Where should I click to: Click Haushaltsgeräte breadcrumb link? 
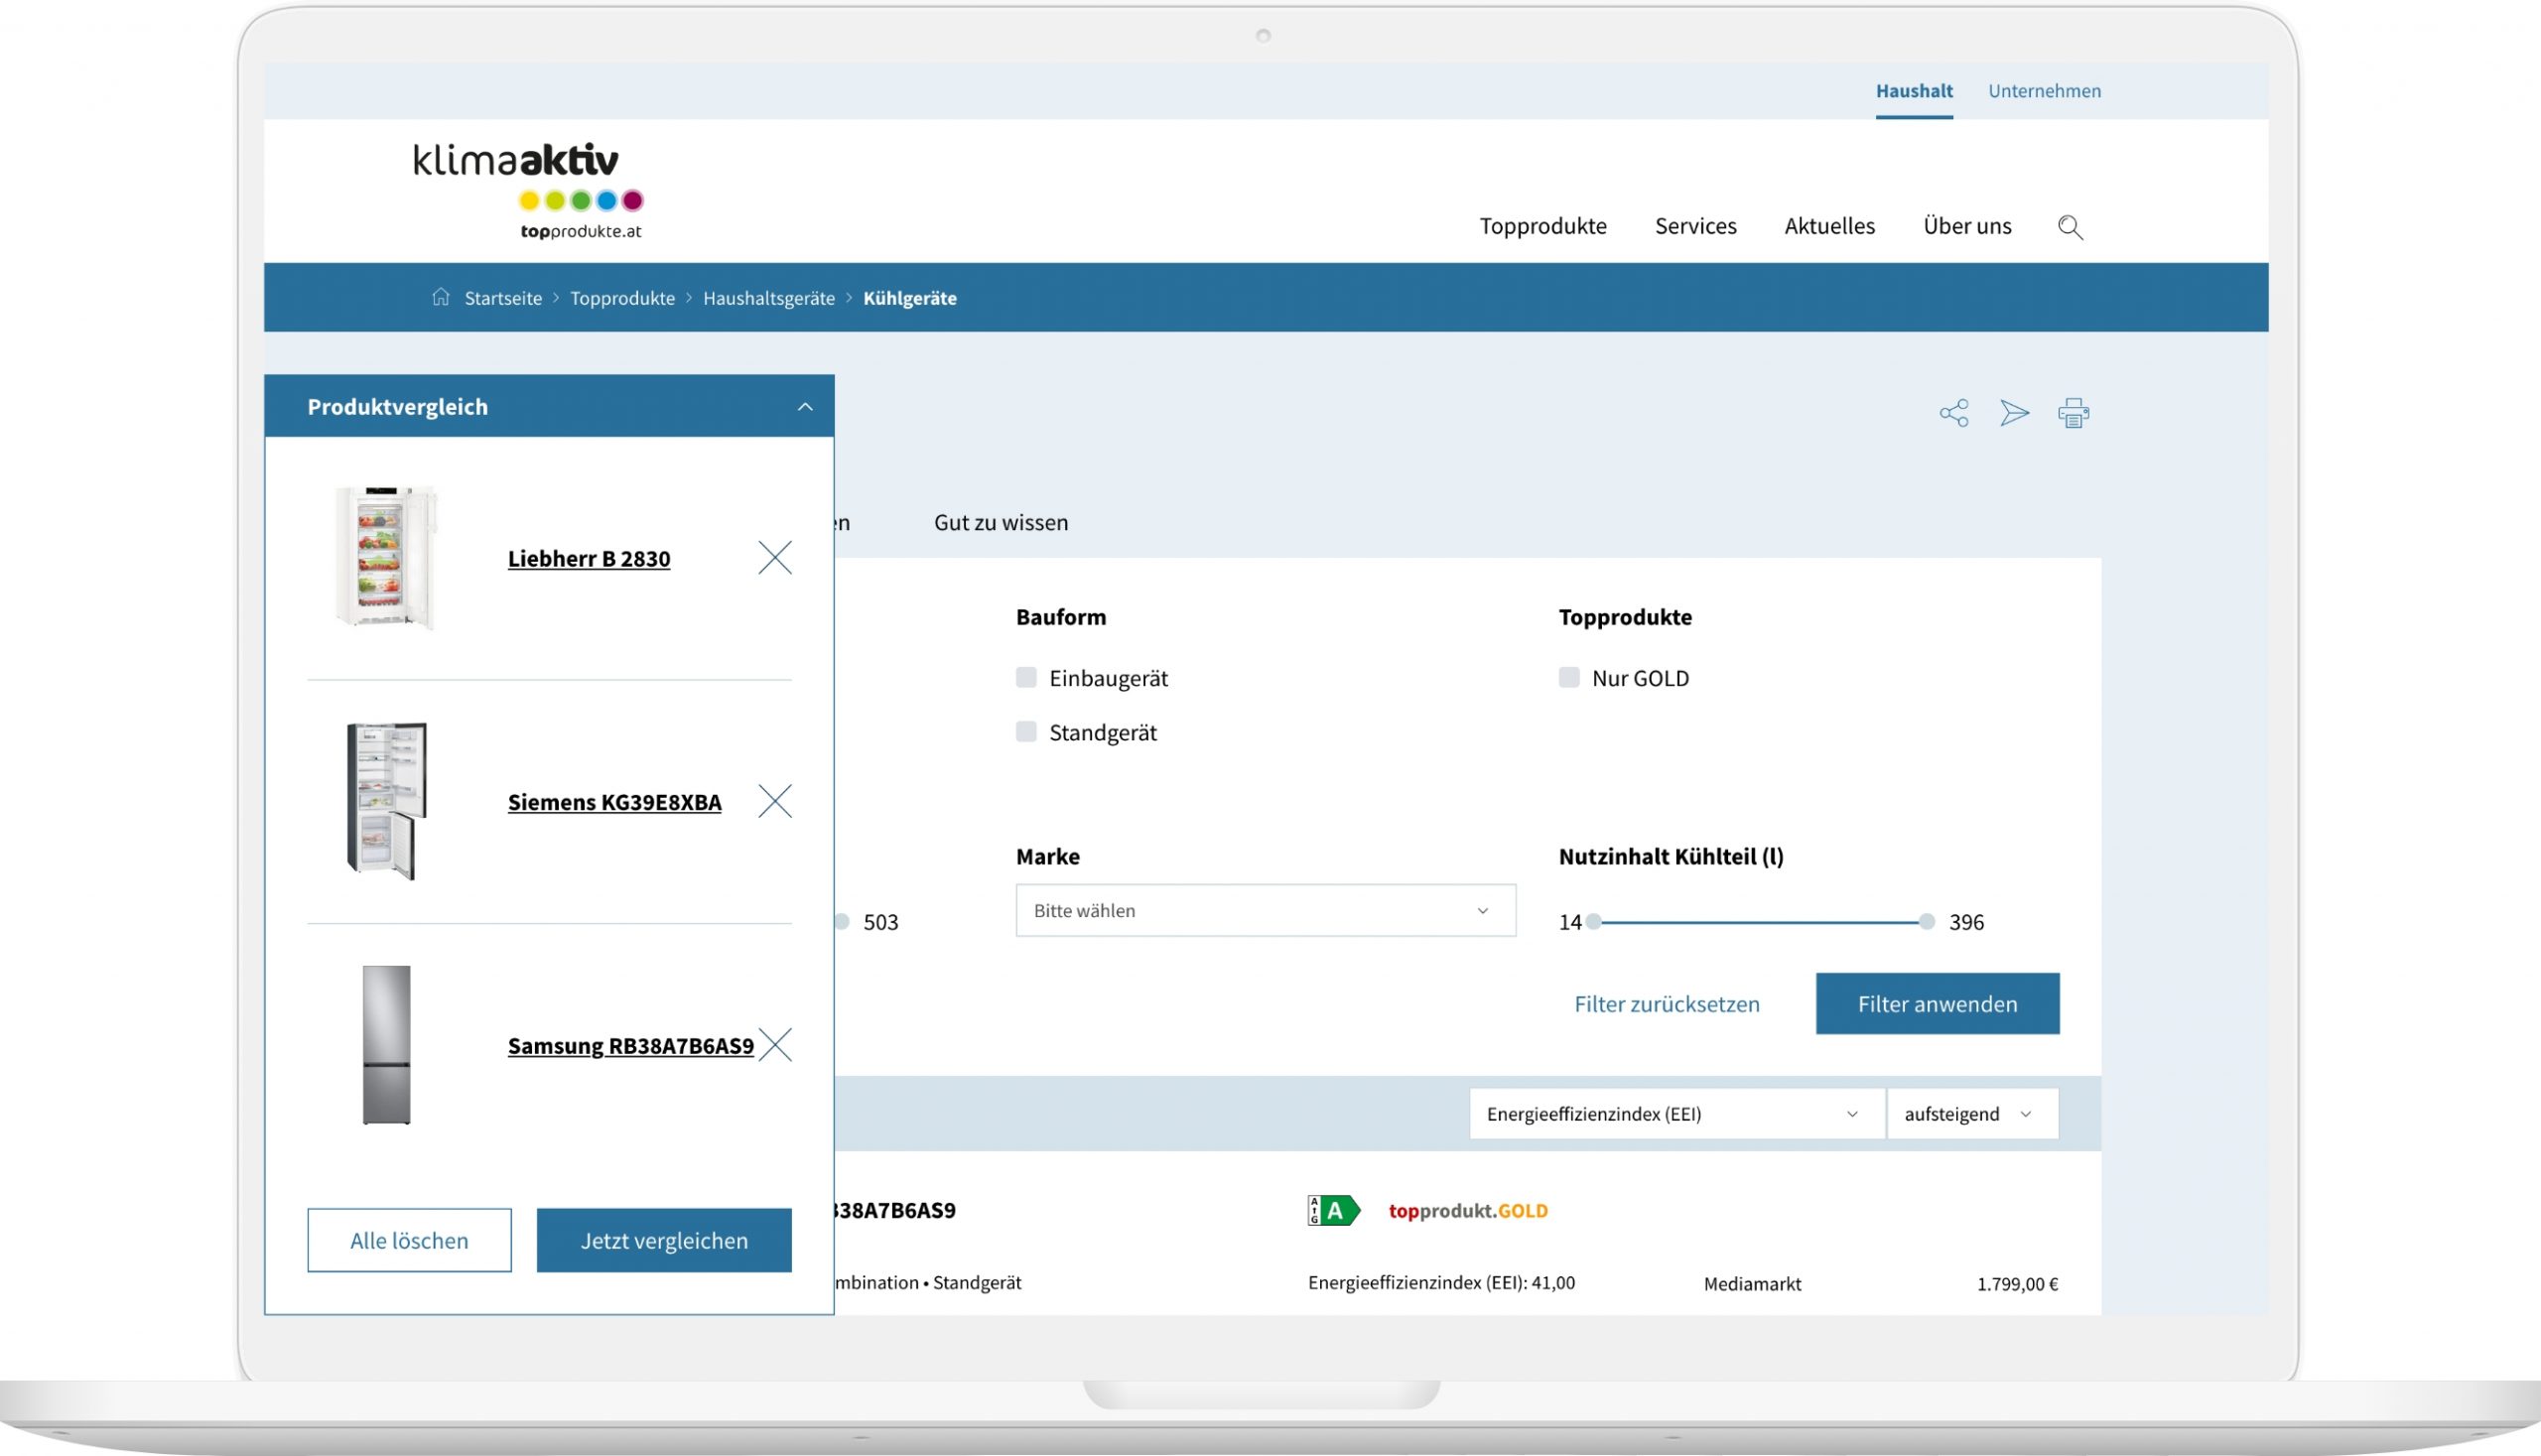769,298
